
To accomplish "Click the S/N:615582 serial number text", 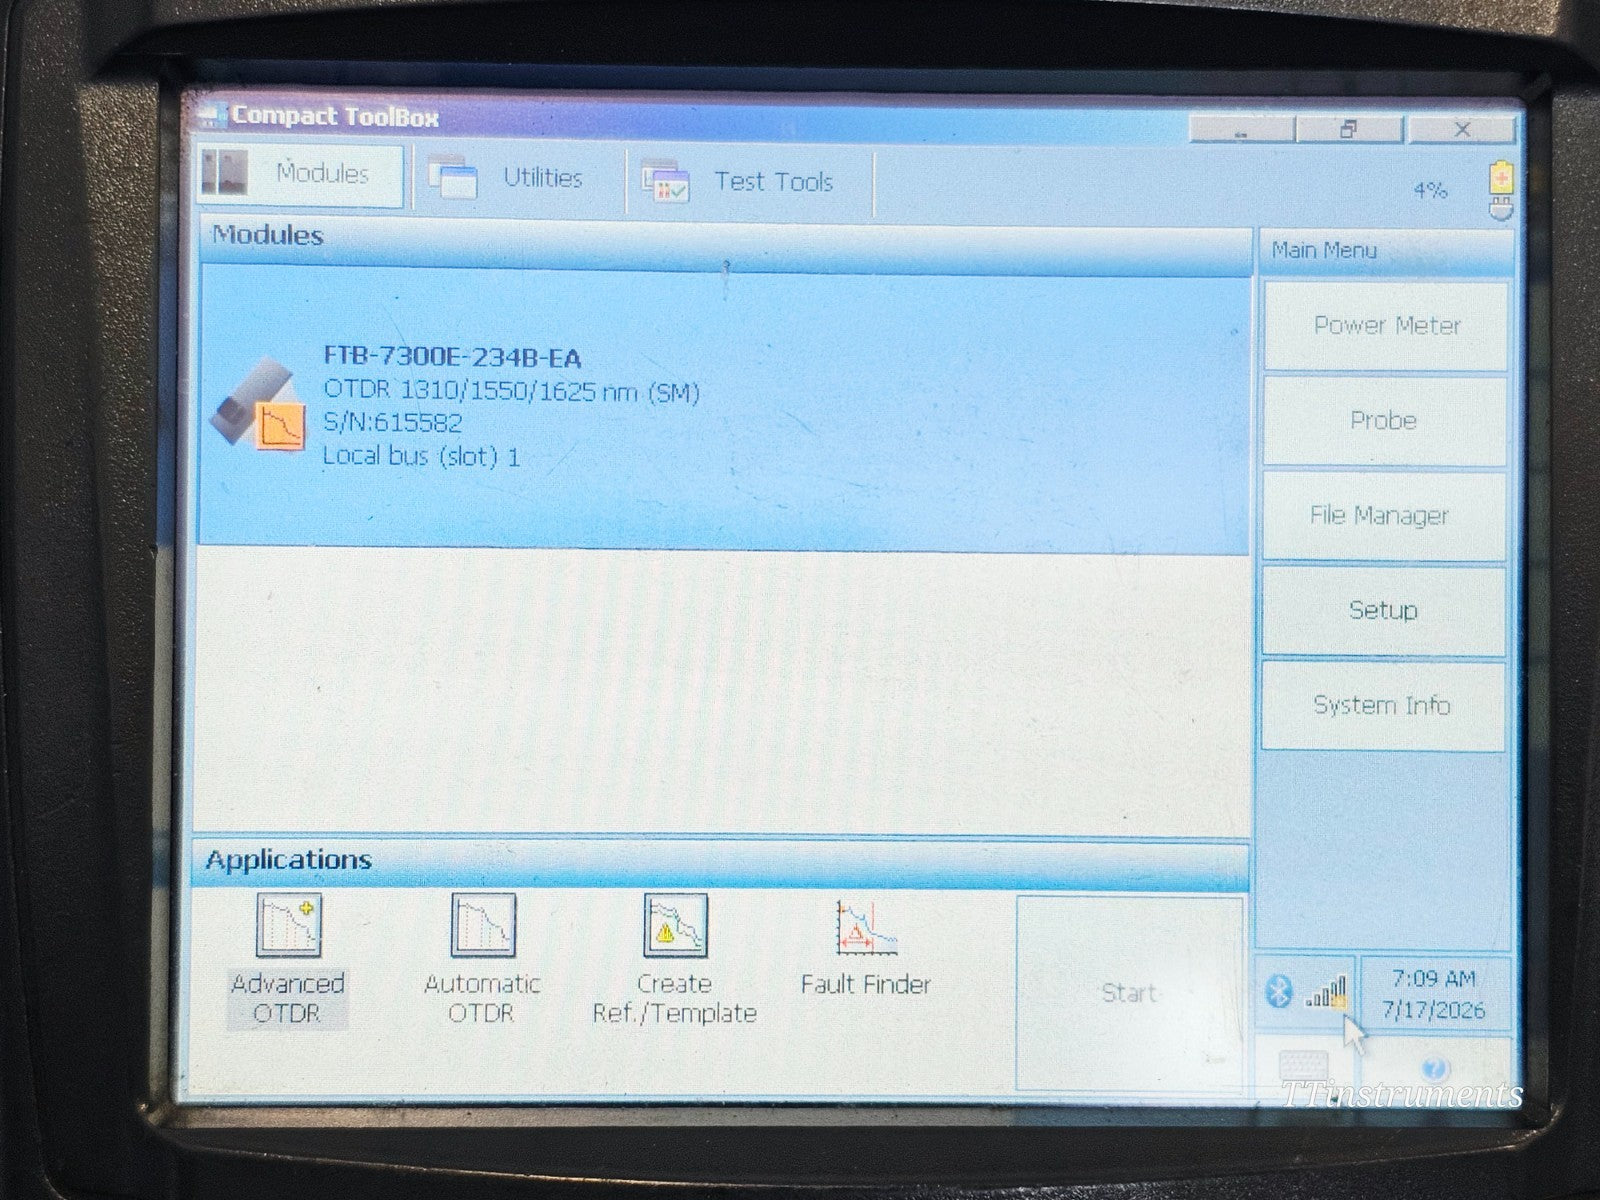I will click(x=392, y=423).
